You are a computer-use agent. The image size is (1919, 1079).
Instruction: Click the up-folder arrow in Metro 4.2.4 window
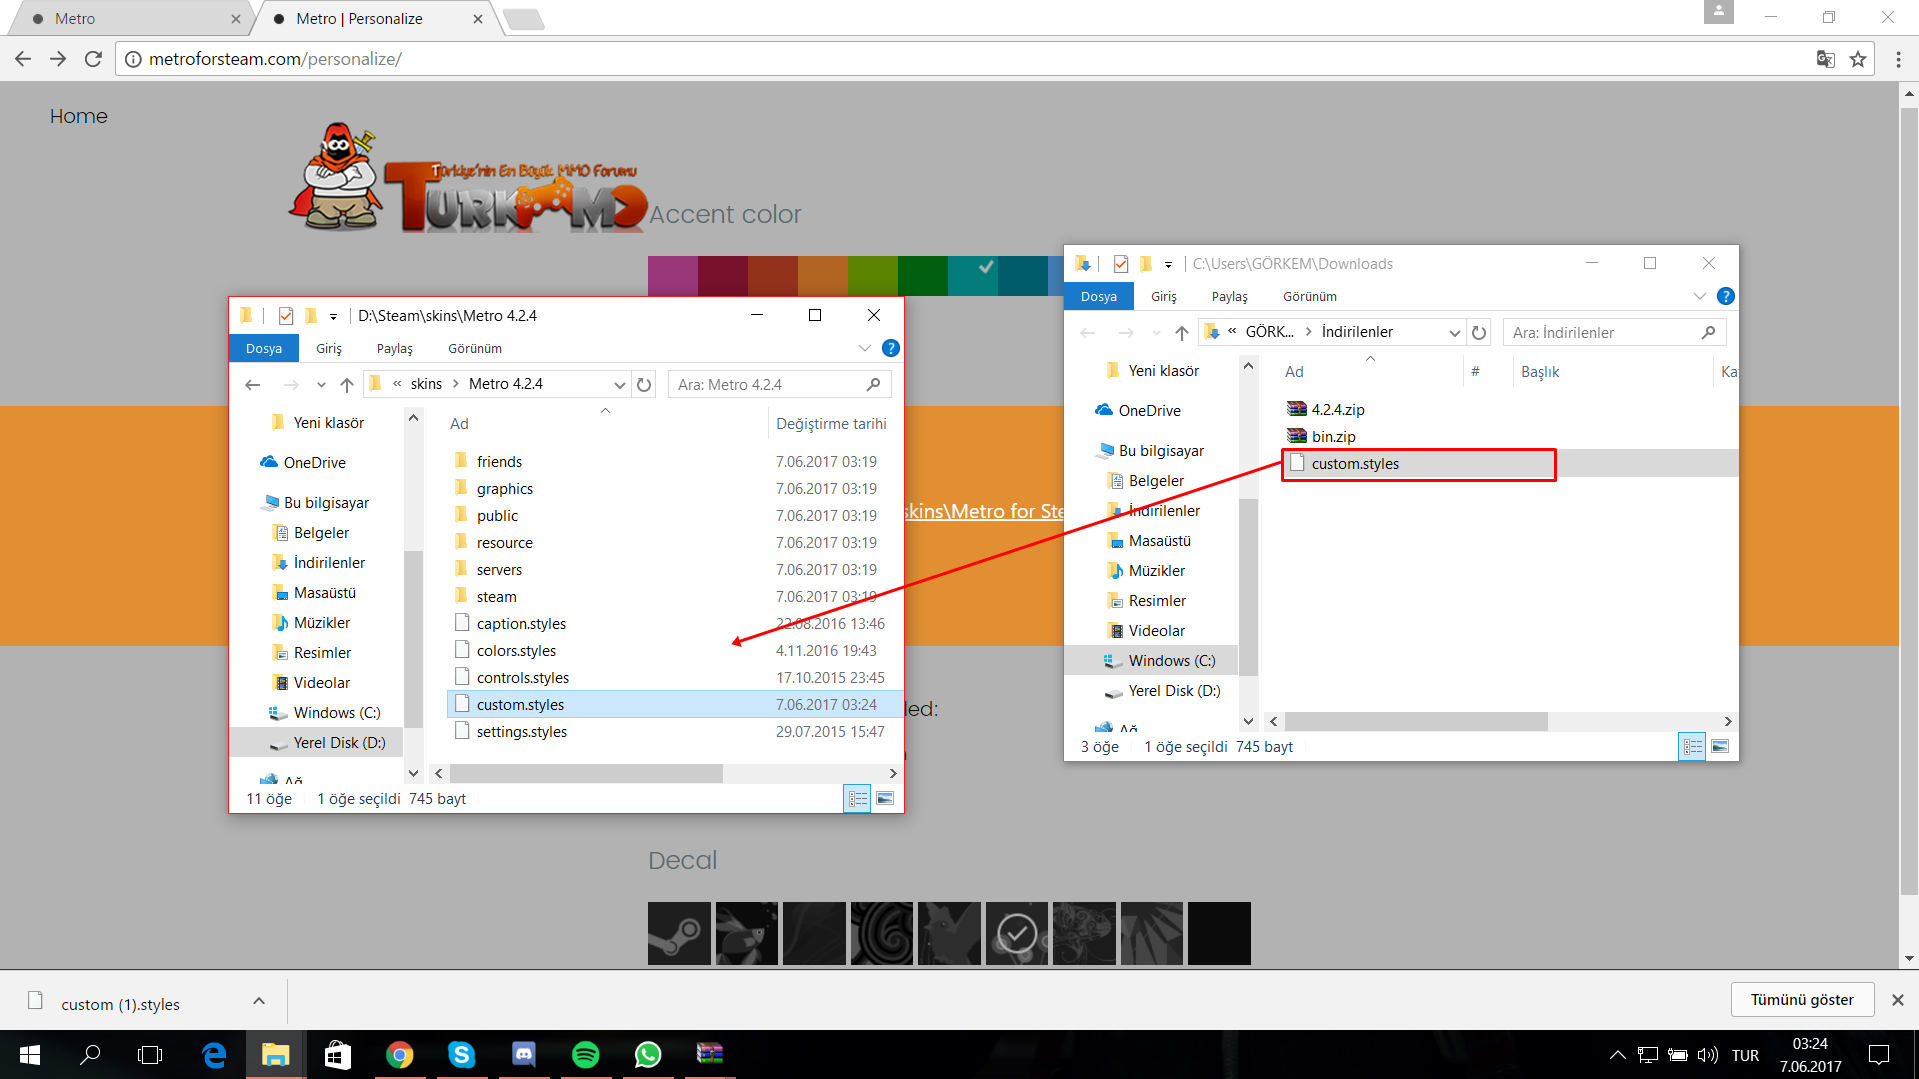[347, 384]
